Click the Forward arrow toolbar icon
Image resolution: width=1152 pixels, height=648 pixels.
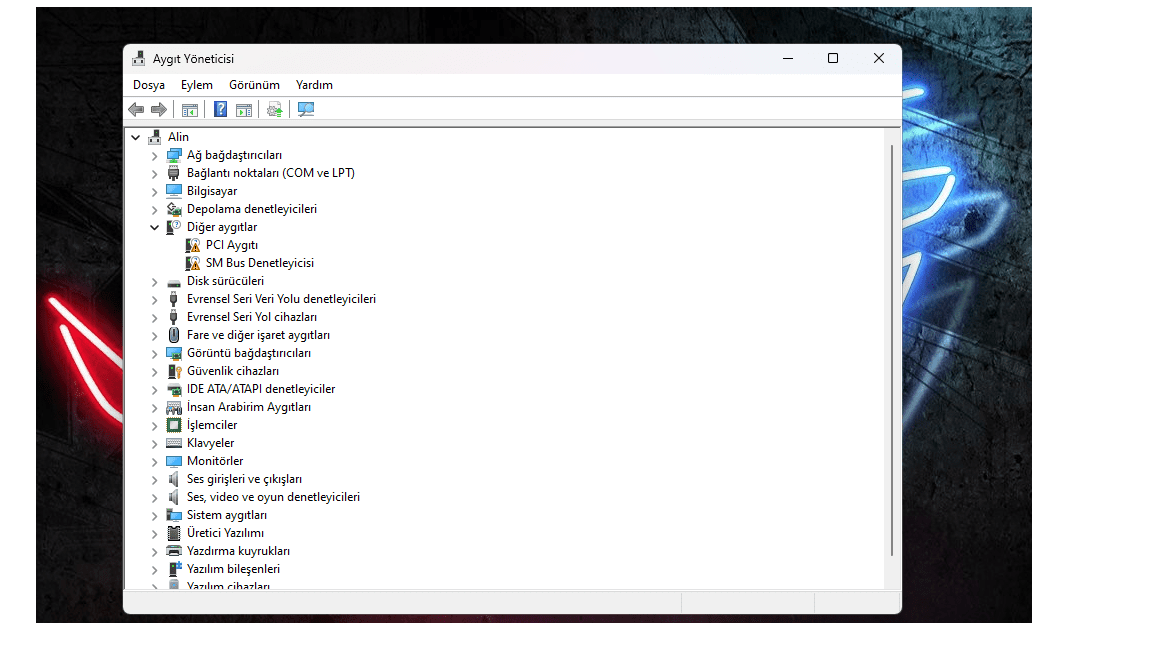point(158,110)
